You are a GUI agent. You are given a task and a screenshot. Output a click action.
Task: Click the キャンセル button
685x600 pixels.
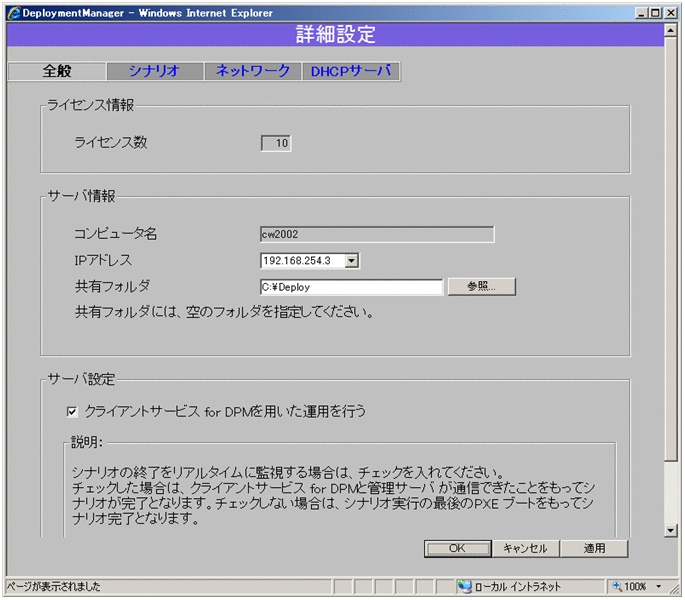coord(525,548)
